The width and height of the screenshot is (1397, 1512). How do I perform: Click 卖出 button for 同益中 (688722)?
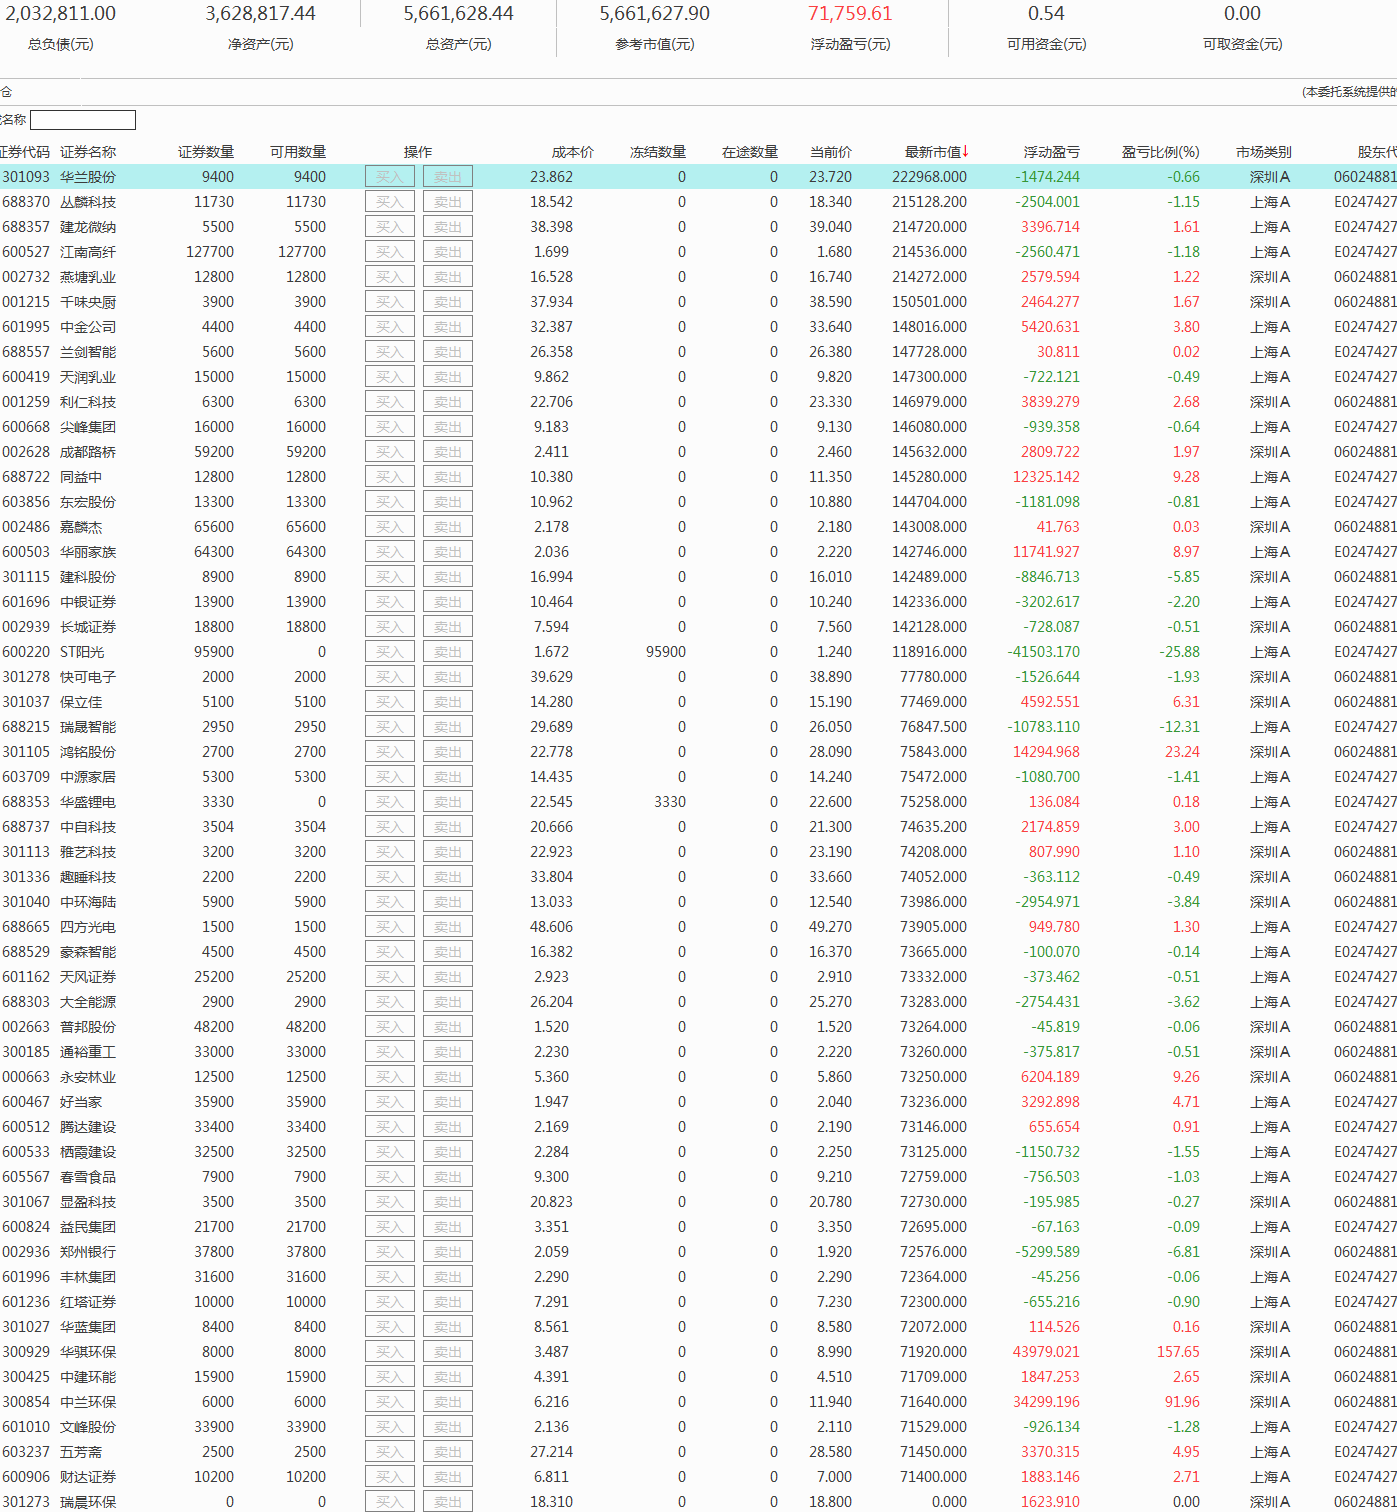448,477
